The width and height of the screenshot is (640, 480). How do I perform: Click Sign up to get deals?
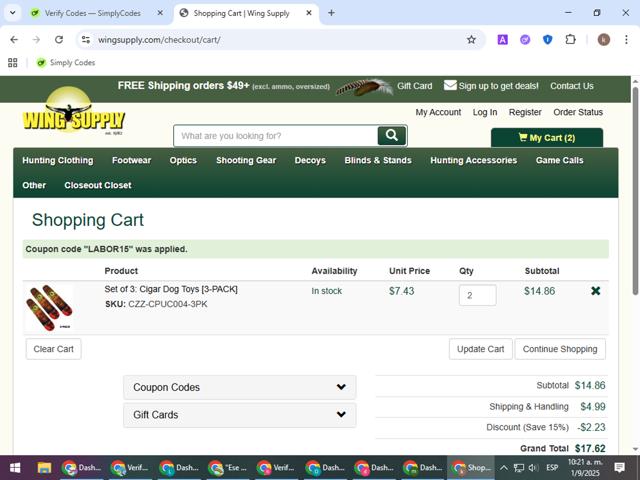pyautogui.click(x=491, y=86)
